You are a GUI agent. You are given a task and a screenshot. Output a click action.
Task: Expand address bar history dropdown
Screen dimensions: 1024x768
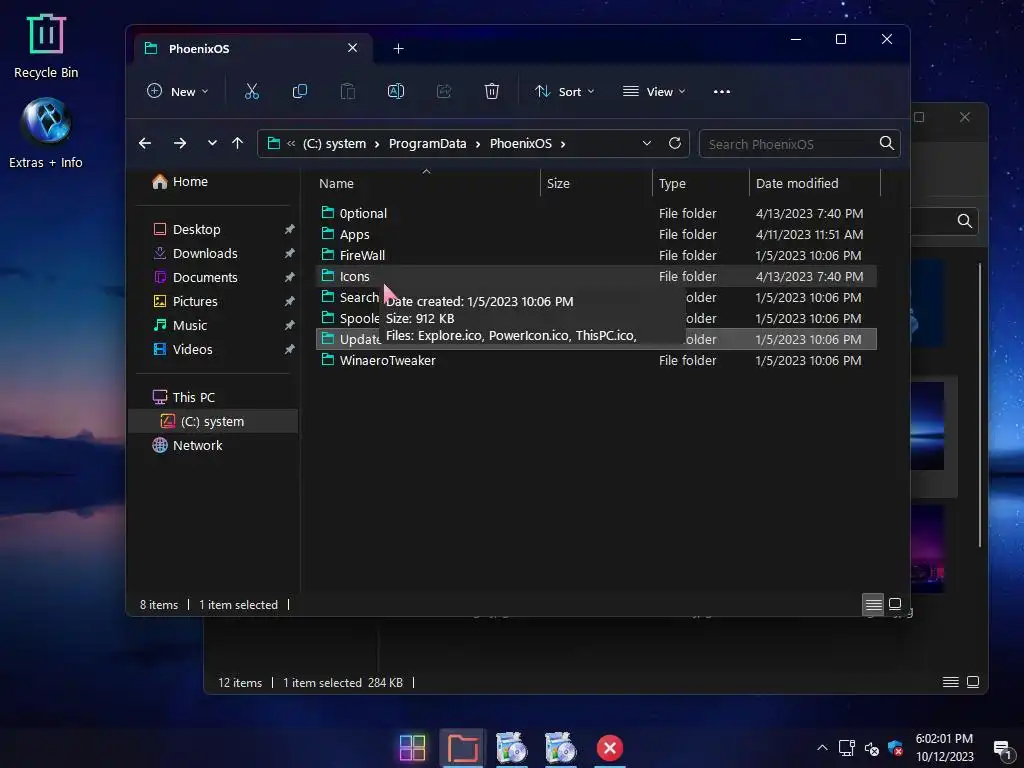(x=647, y=143)
